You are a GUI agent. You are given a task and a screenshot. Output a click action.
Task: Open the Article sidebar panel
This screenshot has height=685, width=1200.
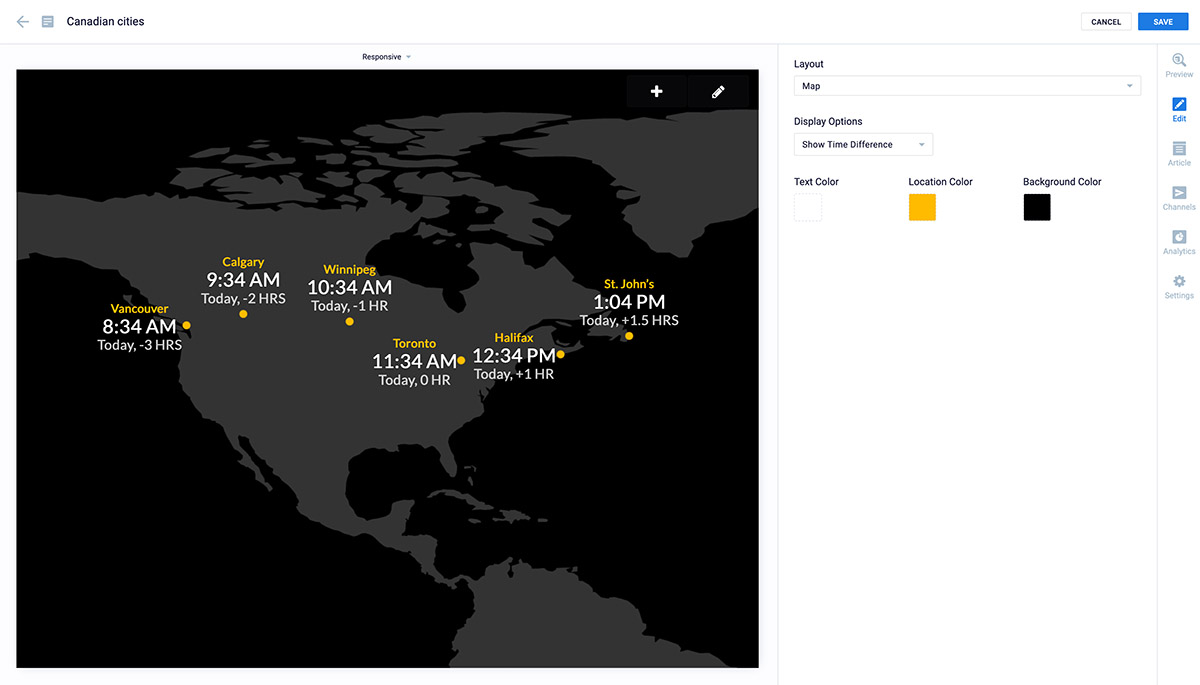click(x=1179, y=153)
